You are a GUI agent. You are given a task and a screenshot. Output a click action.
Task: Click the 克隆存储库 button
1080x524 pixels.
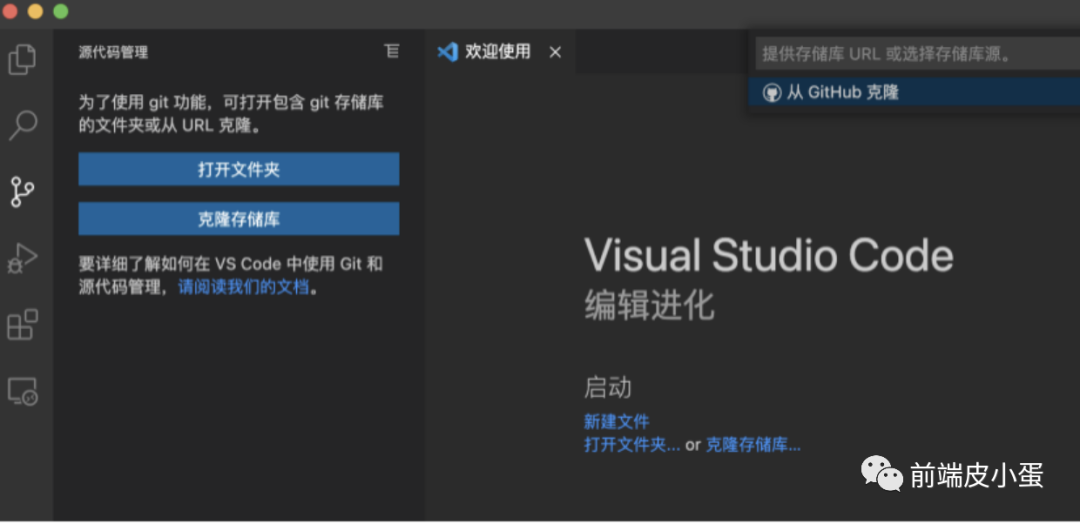click(238, 219)
